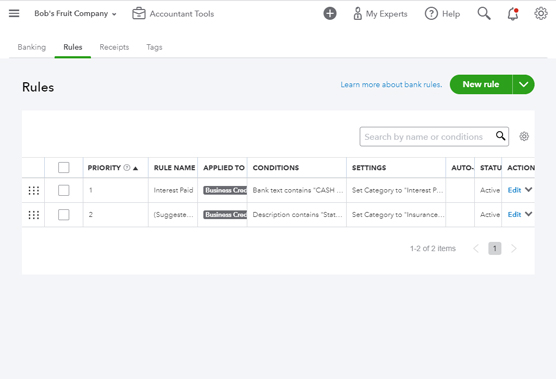
Task: Switch to the Receipts tab
Action: tap(114, 47)
